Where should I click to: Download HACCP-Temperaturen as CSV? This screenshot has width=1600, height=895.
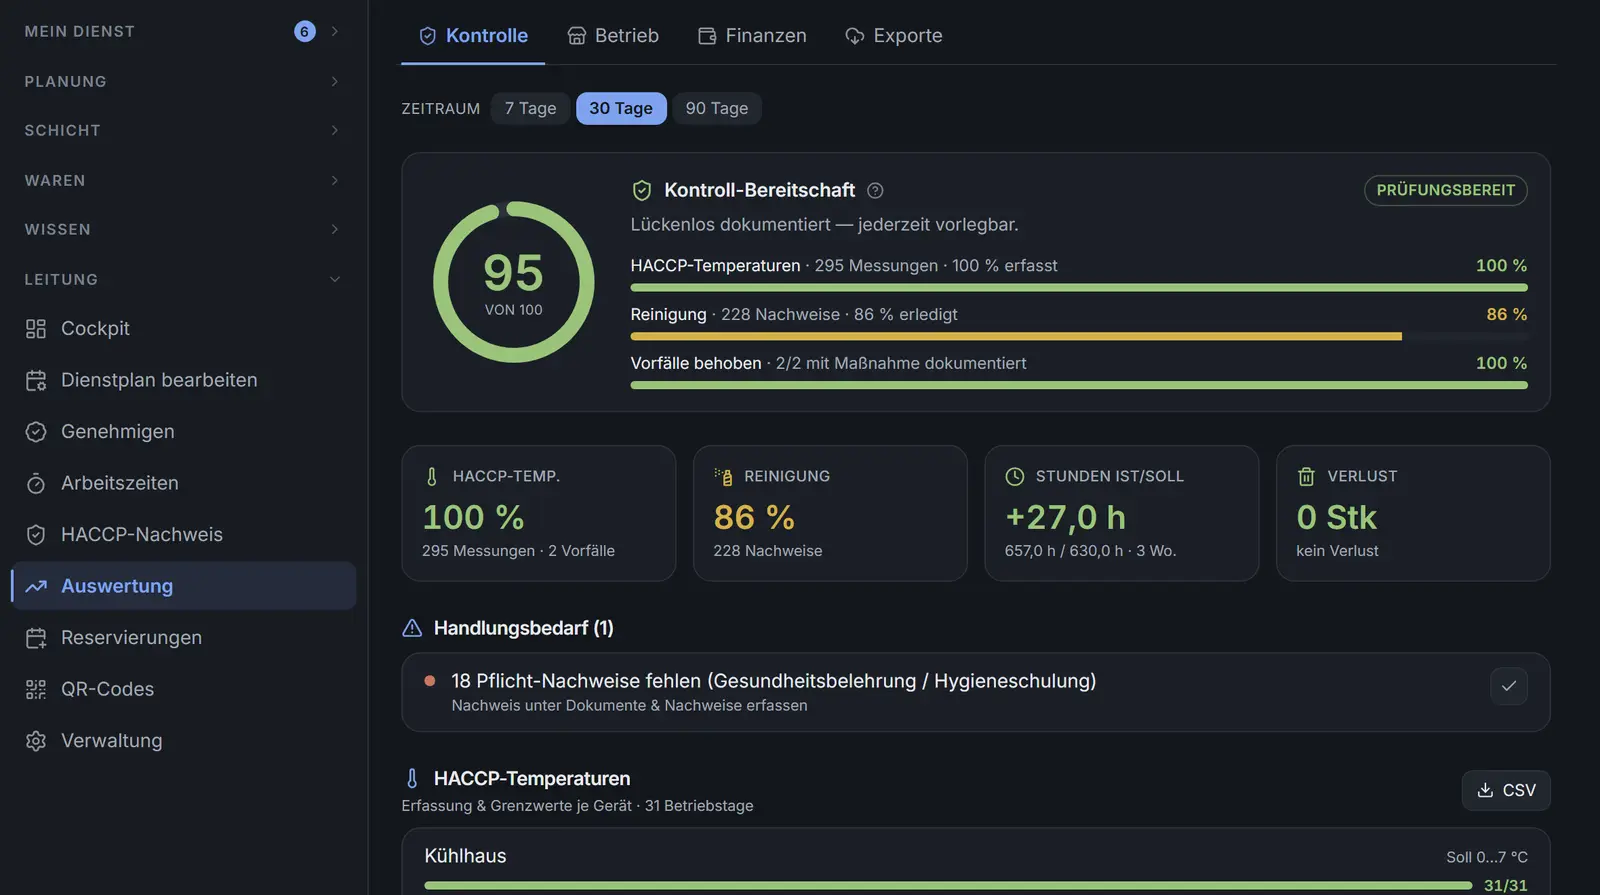(x=1506, y=790)
